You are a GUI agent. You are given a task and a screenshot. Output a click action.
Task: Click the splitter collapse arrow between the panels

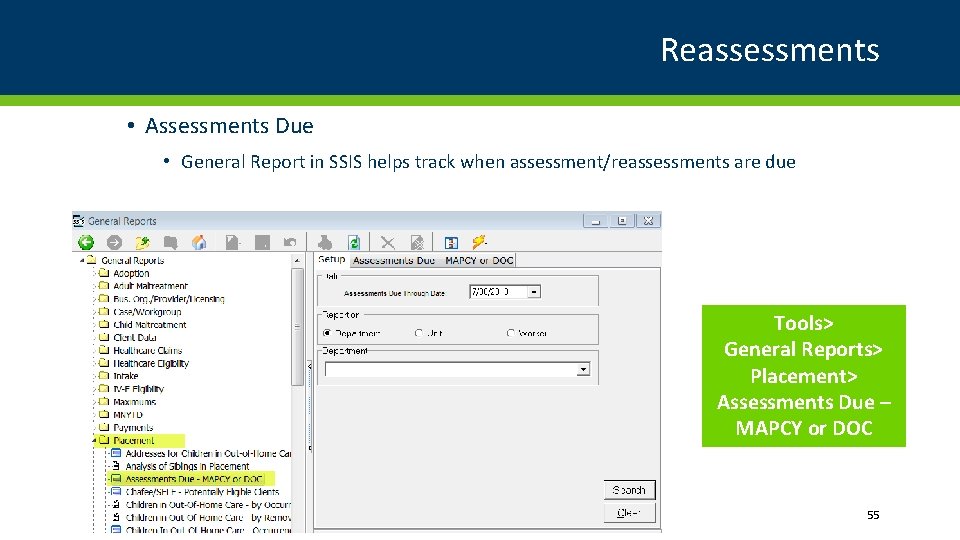click(309, 366)
